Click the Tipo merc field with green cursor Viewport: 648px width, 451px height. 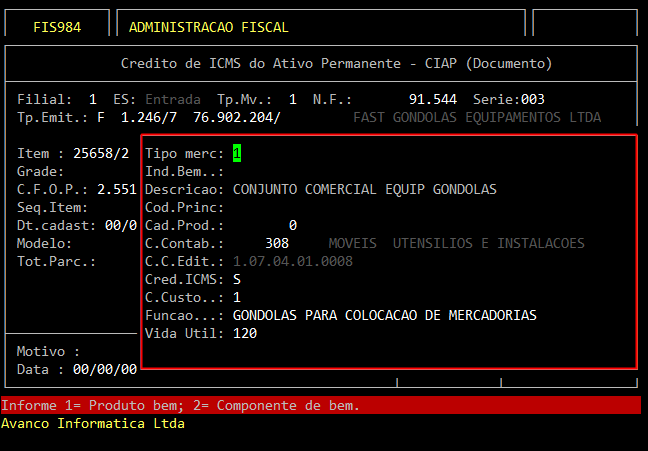pyautogui.click(x=237, y=154)
